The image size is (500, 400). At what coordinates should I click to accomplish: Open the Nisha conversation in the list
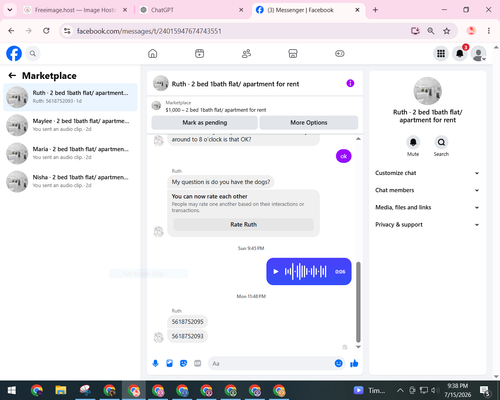(70, 181)
